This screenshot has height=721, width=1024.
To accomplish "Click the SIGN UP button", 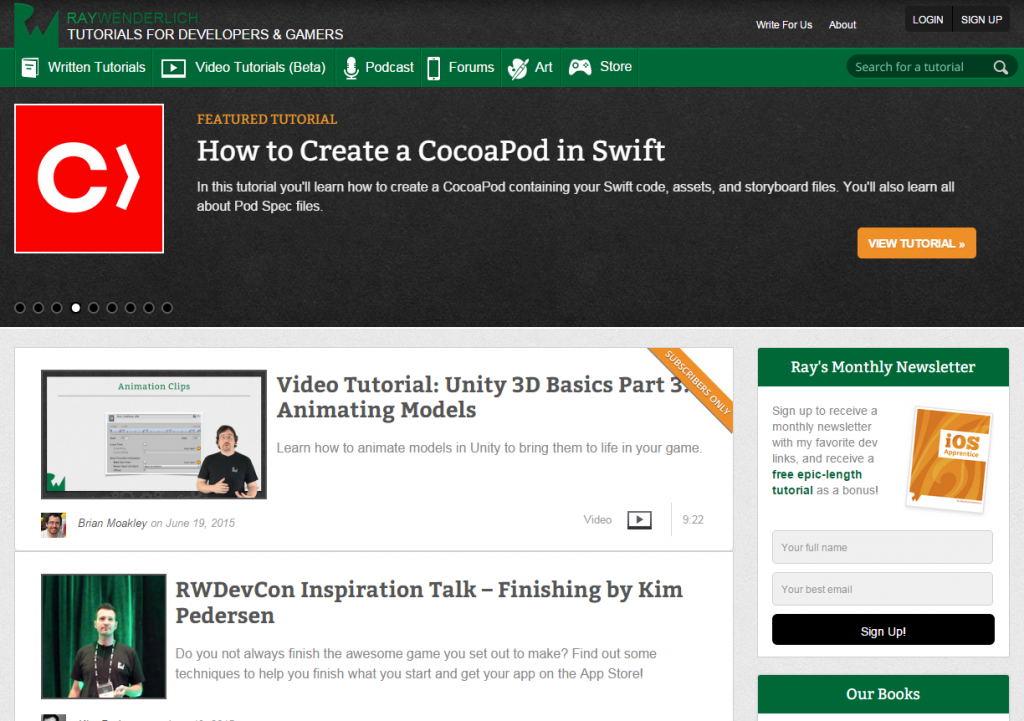I will (x=981, y=20).
